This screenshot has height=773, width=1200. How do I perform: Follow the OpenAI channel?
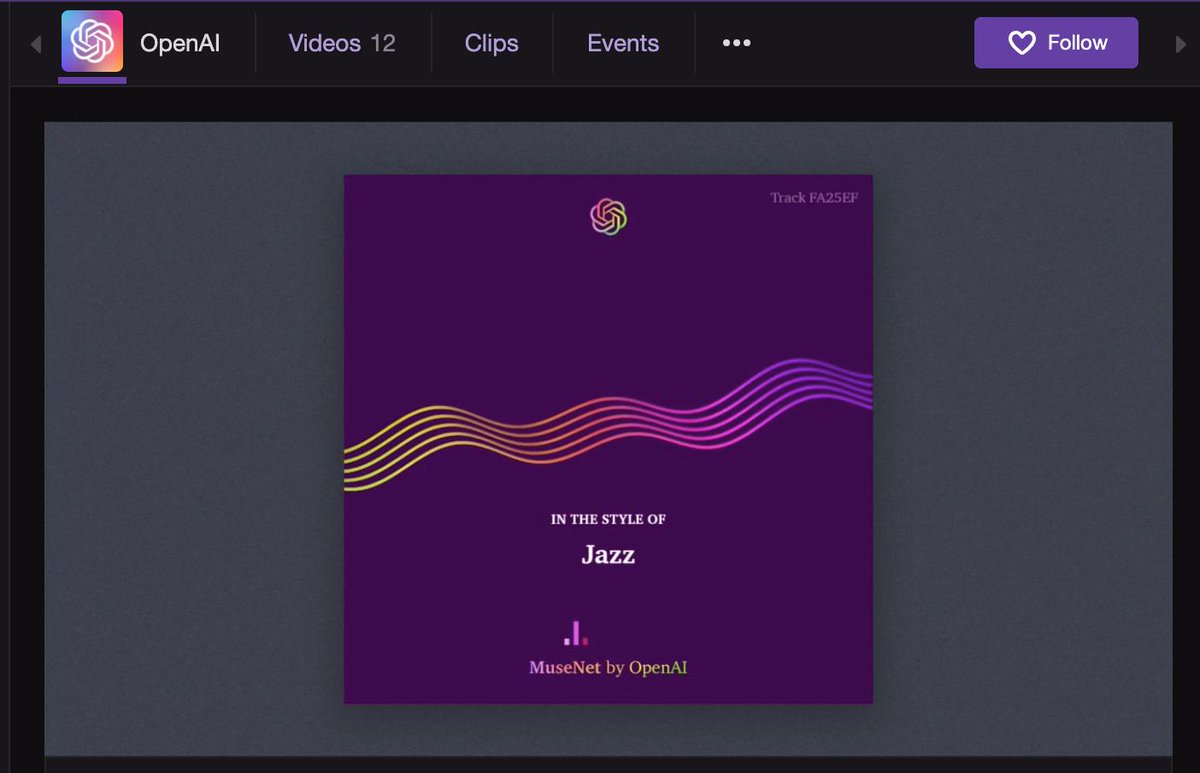1056,43
